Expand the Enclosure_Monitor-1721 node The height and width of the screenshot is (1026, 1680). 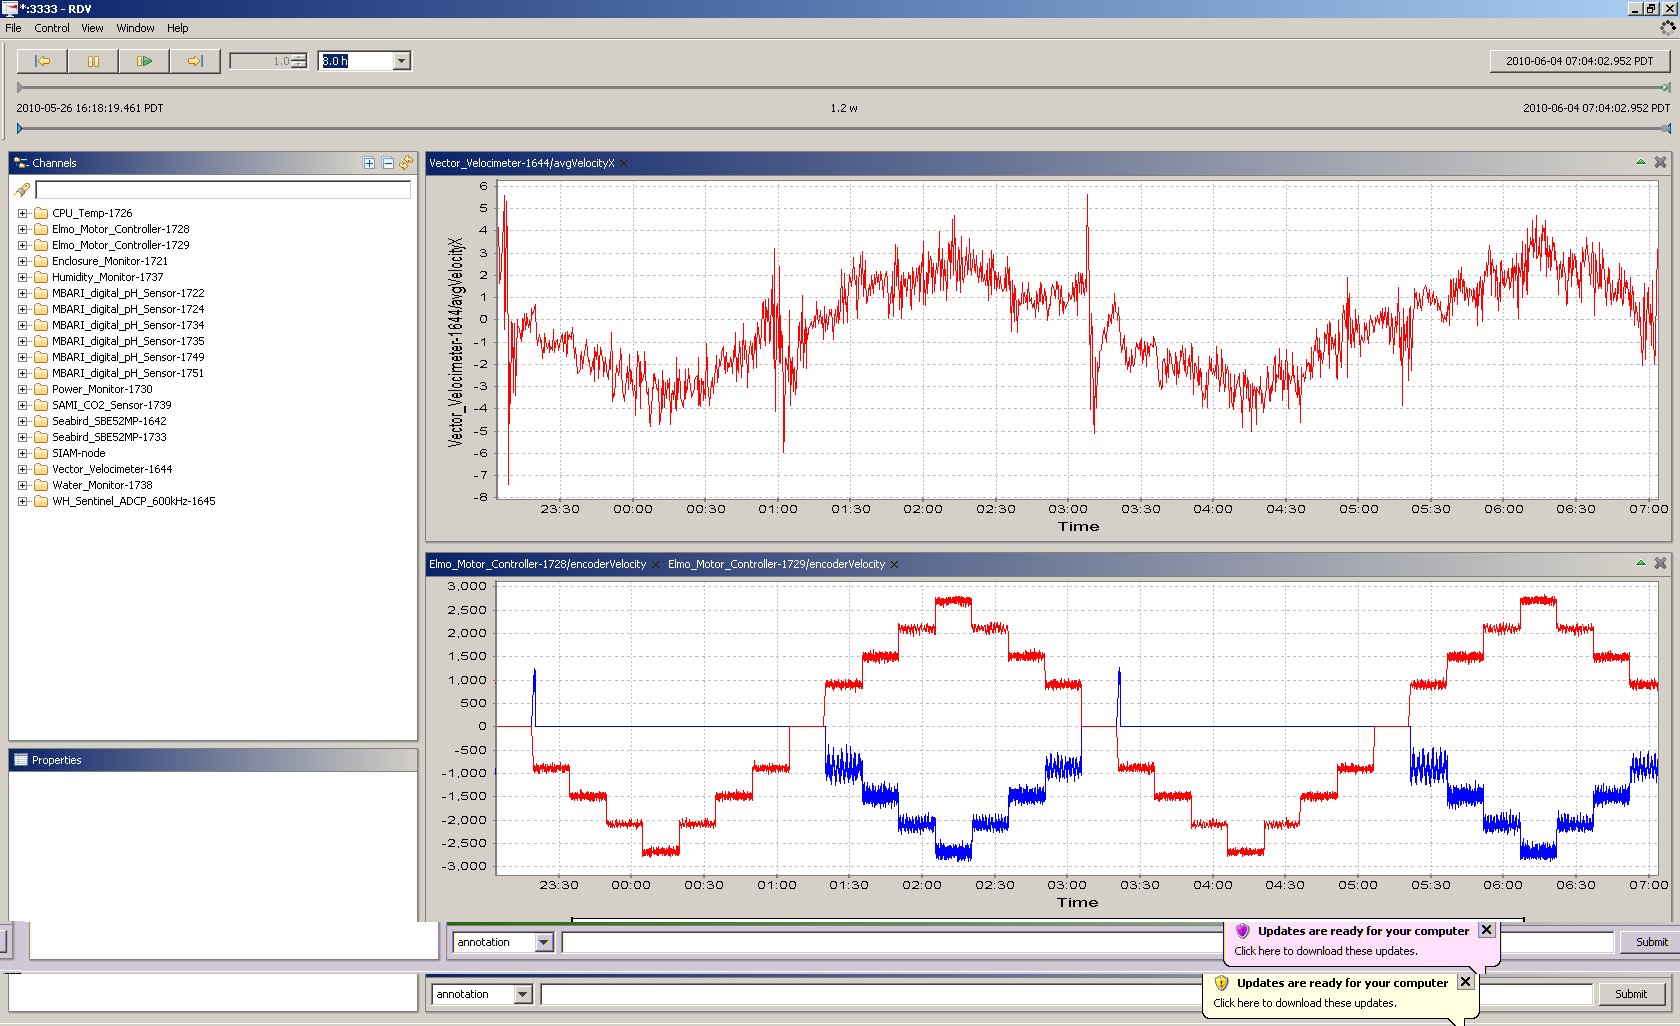point(22,261)
